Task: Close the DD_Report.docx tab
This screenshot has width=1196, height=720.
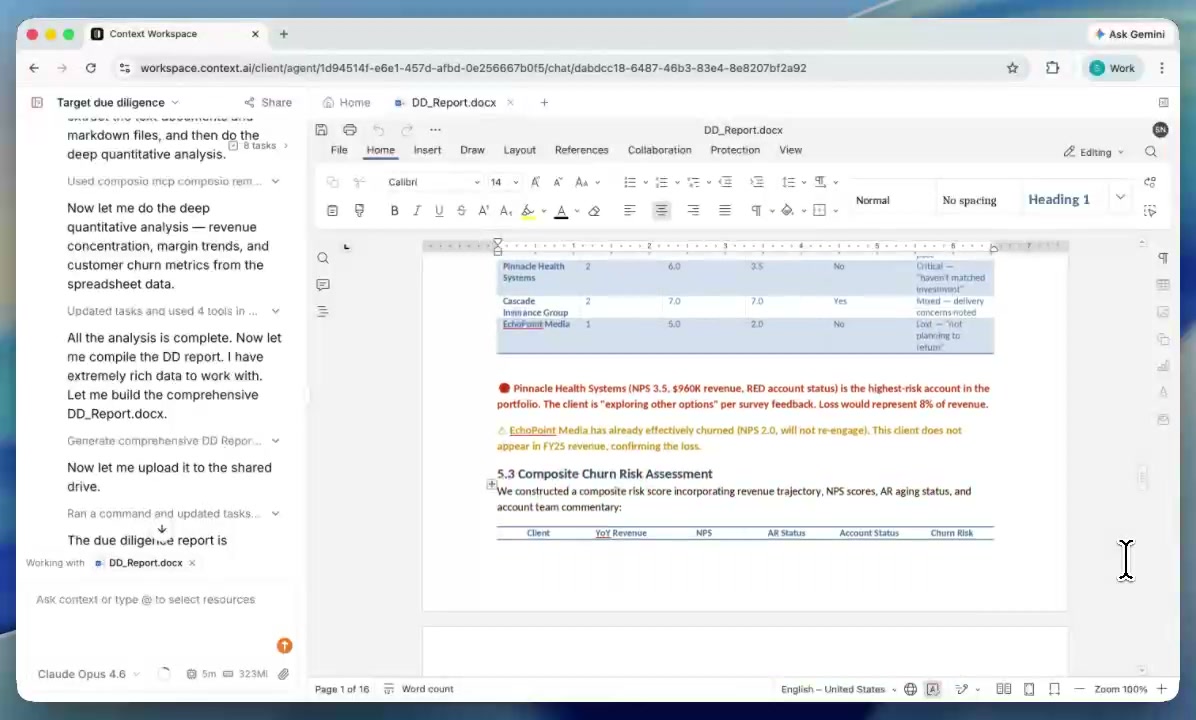Action: click(510, 102)
